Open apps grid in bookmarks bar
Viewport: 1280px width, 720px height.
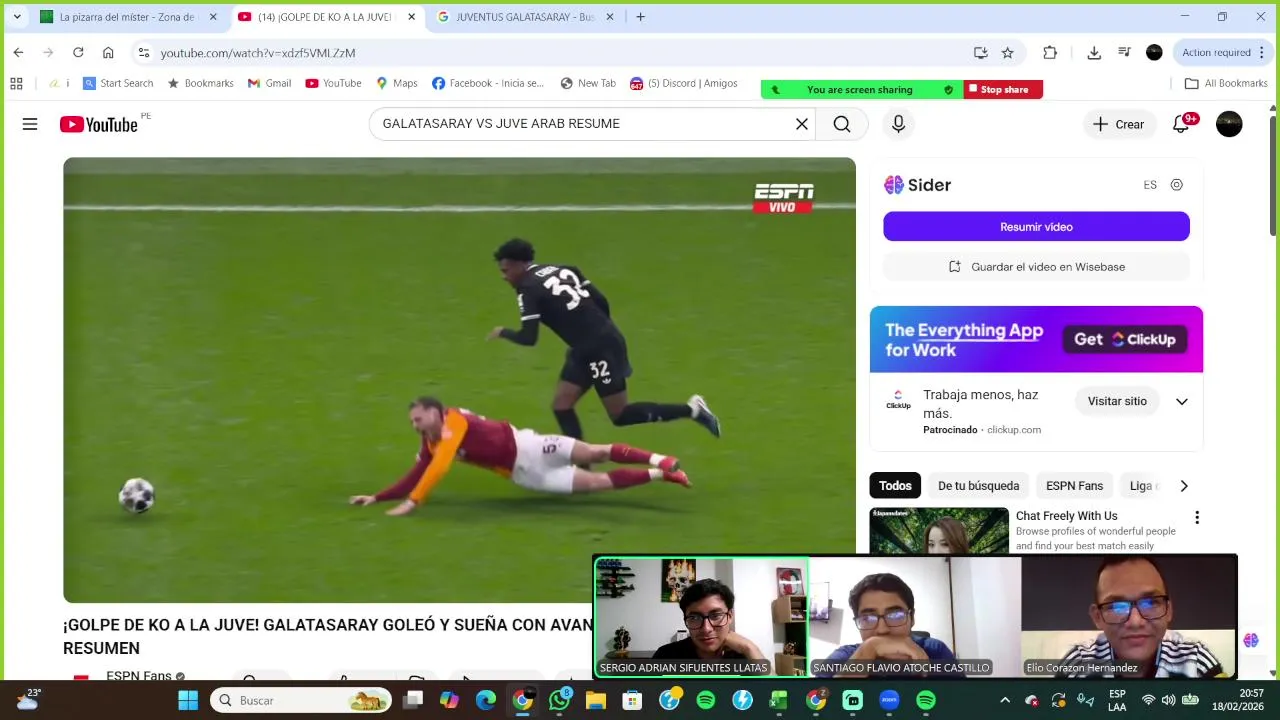pyautogui.click(x=16, y=83)
